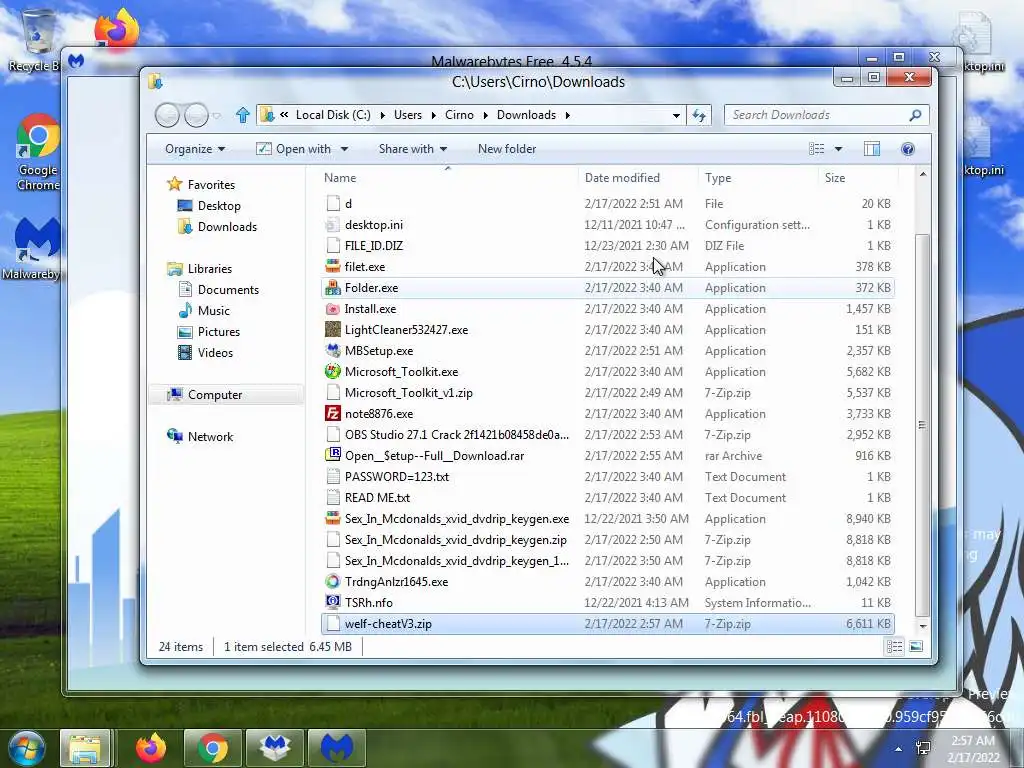Open Firefox from the taskbar

150,748
